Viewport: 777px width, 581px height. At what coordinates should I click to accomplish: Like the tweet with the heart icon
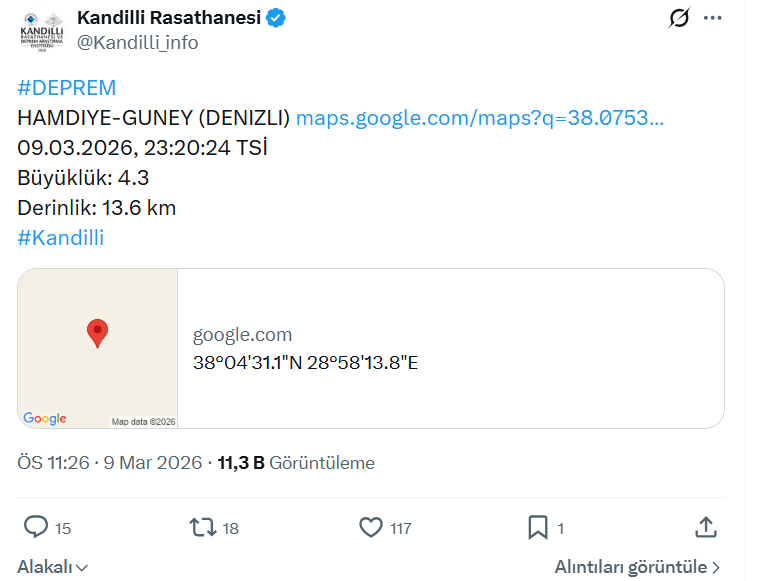[x=371, y=527]
